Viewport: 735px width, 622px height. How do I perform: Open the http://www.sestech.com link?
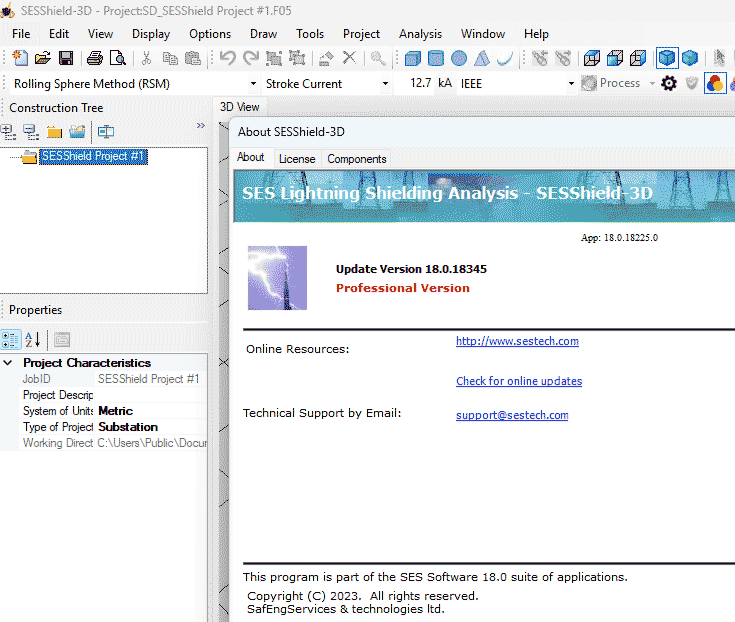coord(518,341)
